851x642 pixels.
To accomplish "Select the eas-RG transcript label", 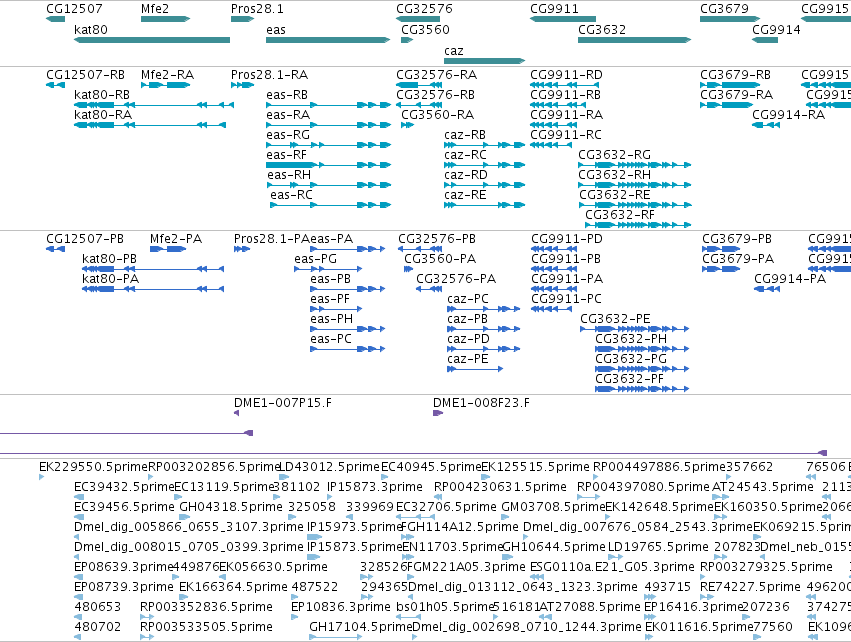I will click(288, 135).
